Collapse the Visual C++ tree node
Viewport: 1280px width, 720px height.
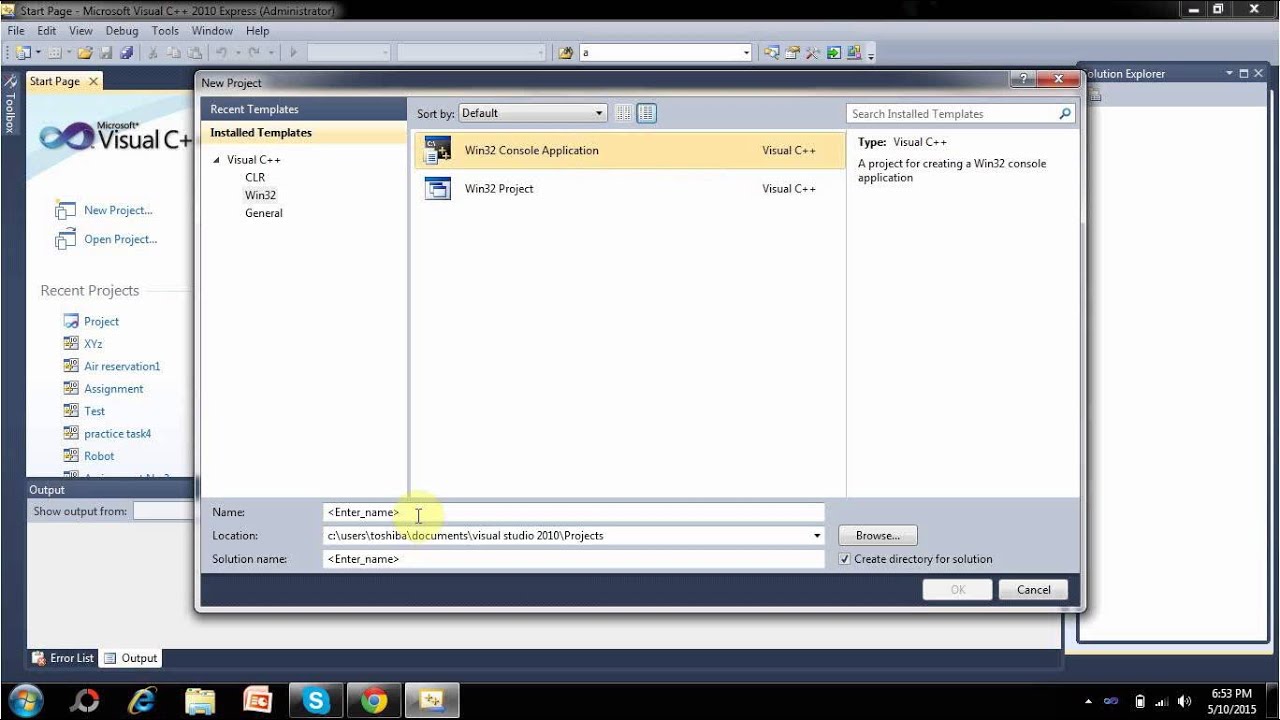(216, 160)
